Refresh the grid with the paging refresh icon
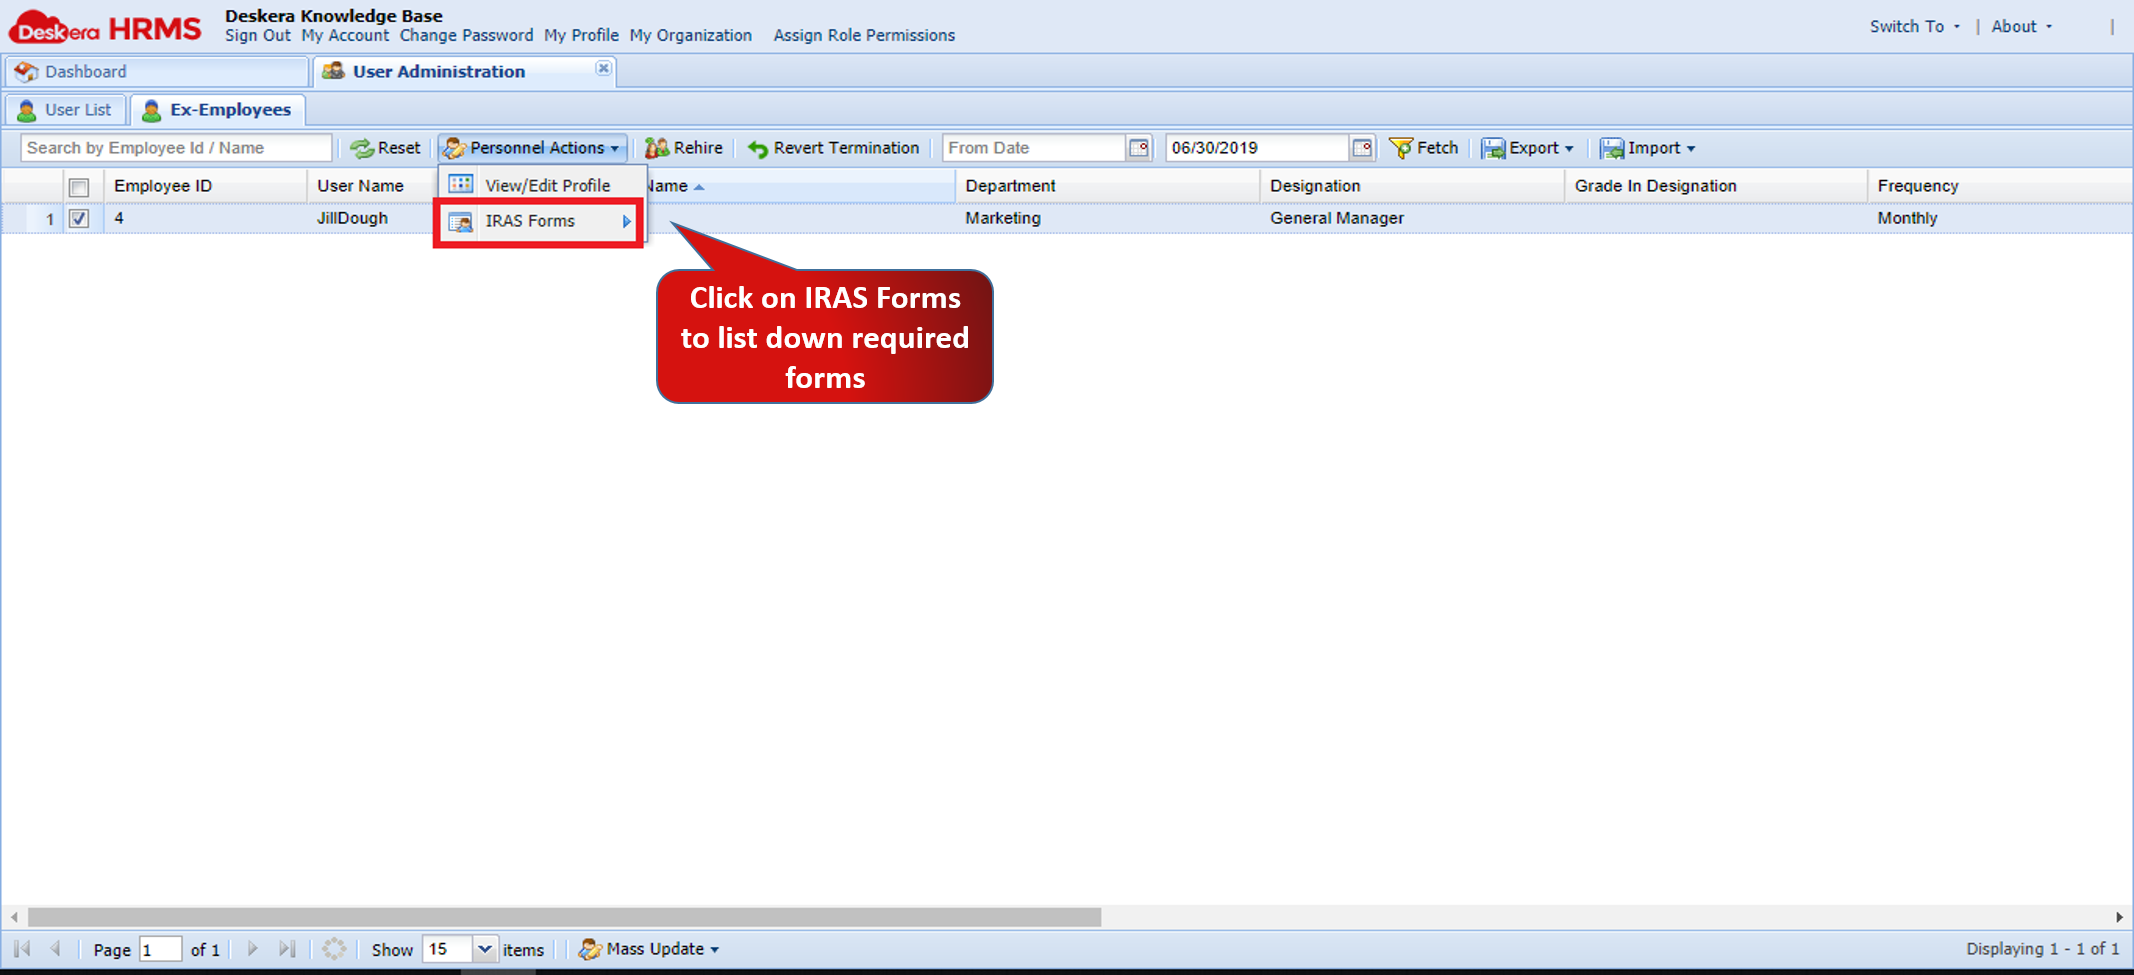Viewport: 2134px width, 975px height. coord(334,948)
